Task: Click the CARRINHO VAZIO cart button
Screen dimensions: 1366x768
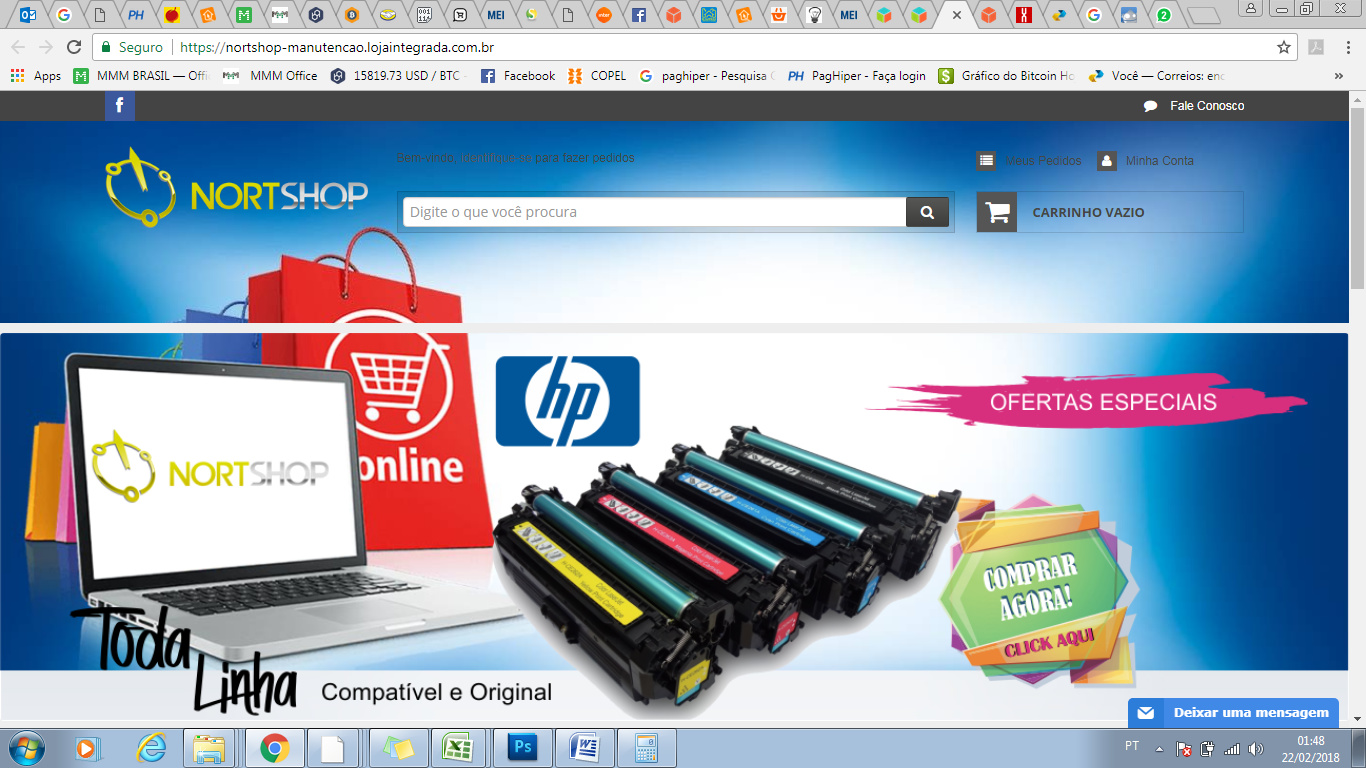Action: click(x=1110, y=212)
